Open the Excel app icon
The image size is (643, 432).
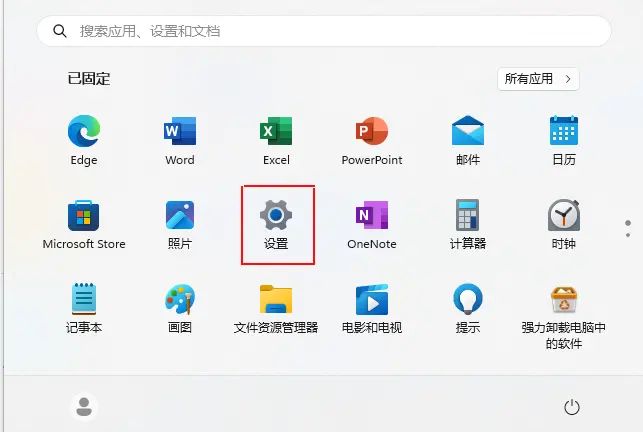click(276, 131)
